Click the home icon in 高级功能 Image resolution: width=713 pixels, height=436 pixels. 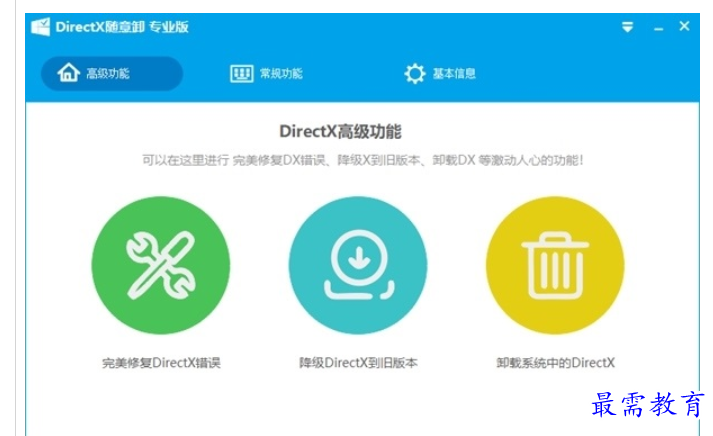point(69,73)
